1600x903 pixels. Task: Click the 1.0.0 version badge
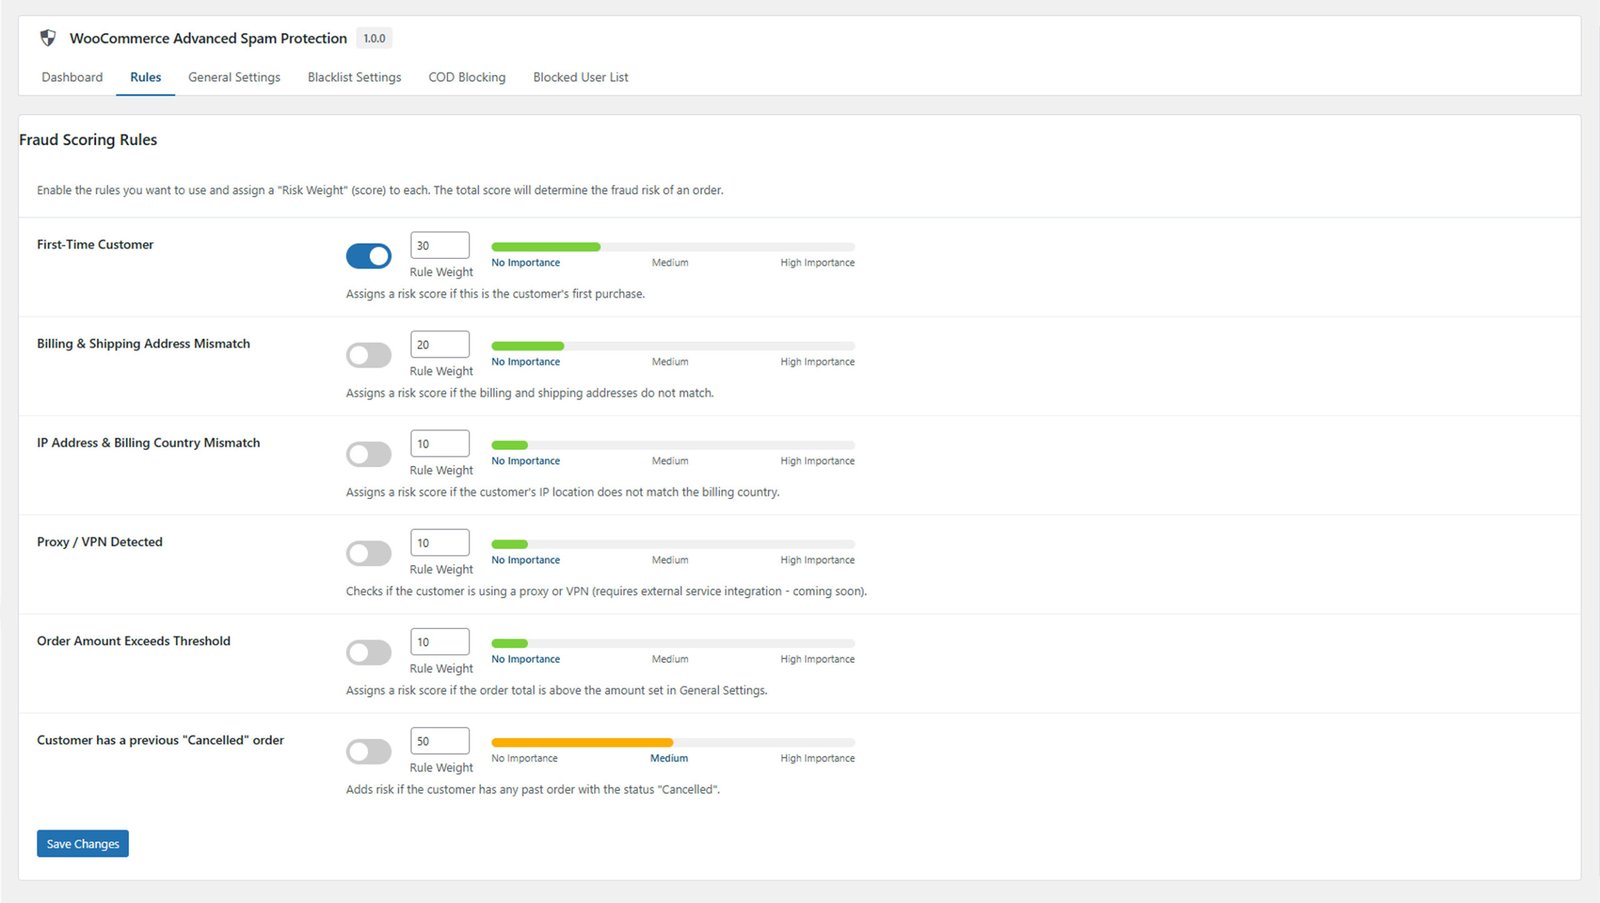[374, 38]
